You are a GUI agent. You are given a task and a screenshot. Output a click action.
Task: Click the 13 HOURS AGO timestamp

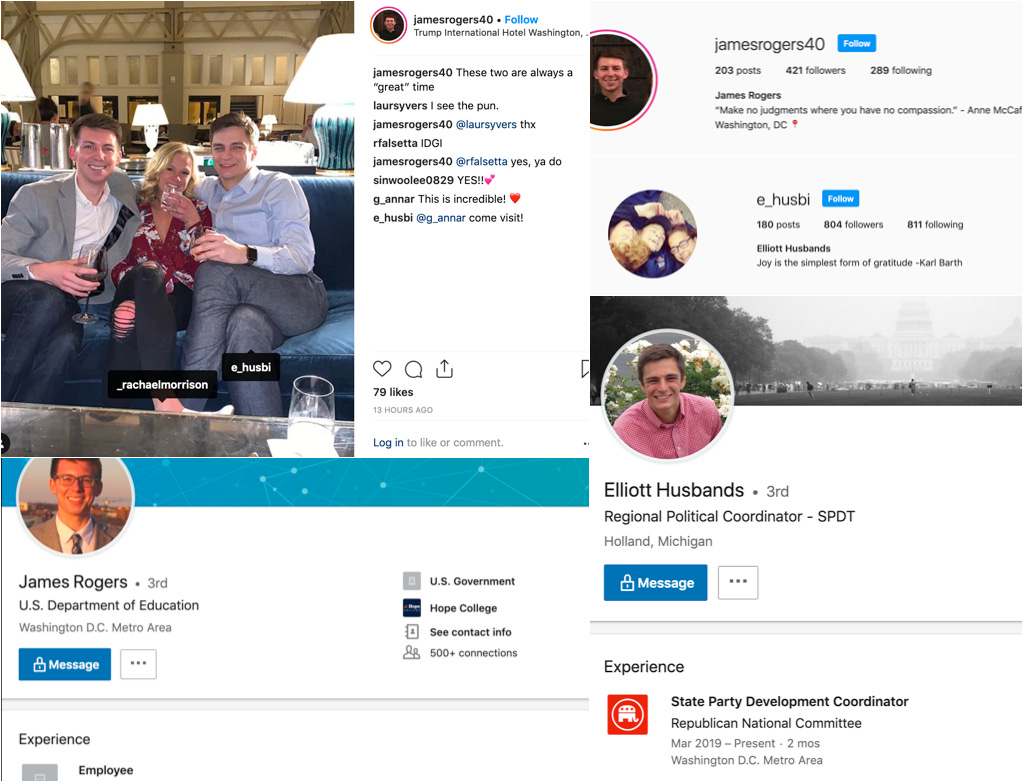click(403, 410)
